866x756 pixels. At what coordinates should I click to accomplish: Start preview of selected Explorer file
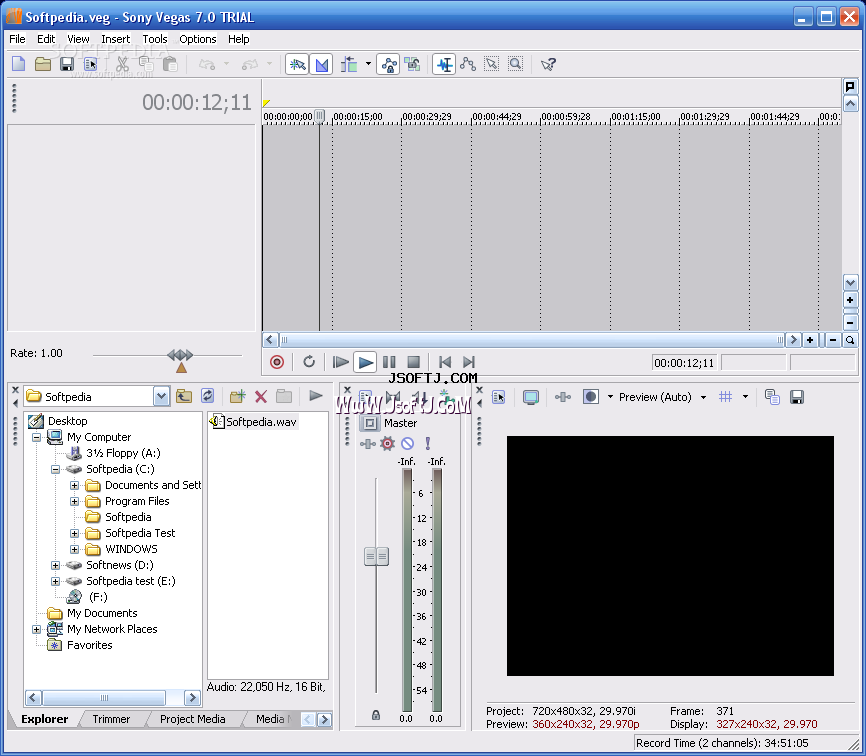[315, 395]
